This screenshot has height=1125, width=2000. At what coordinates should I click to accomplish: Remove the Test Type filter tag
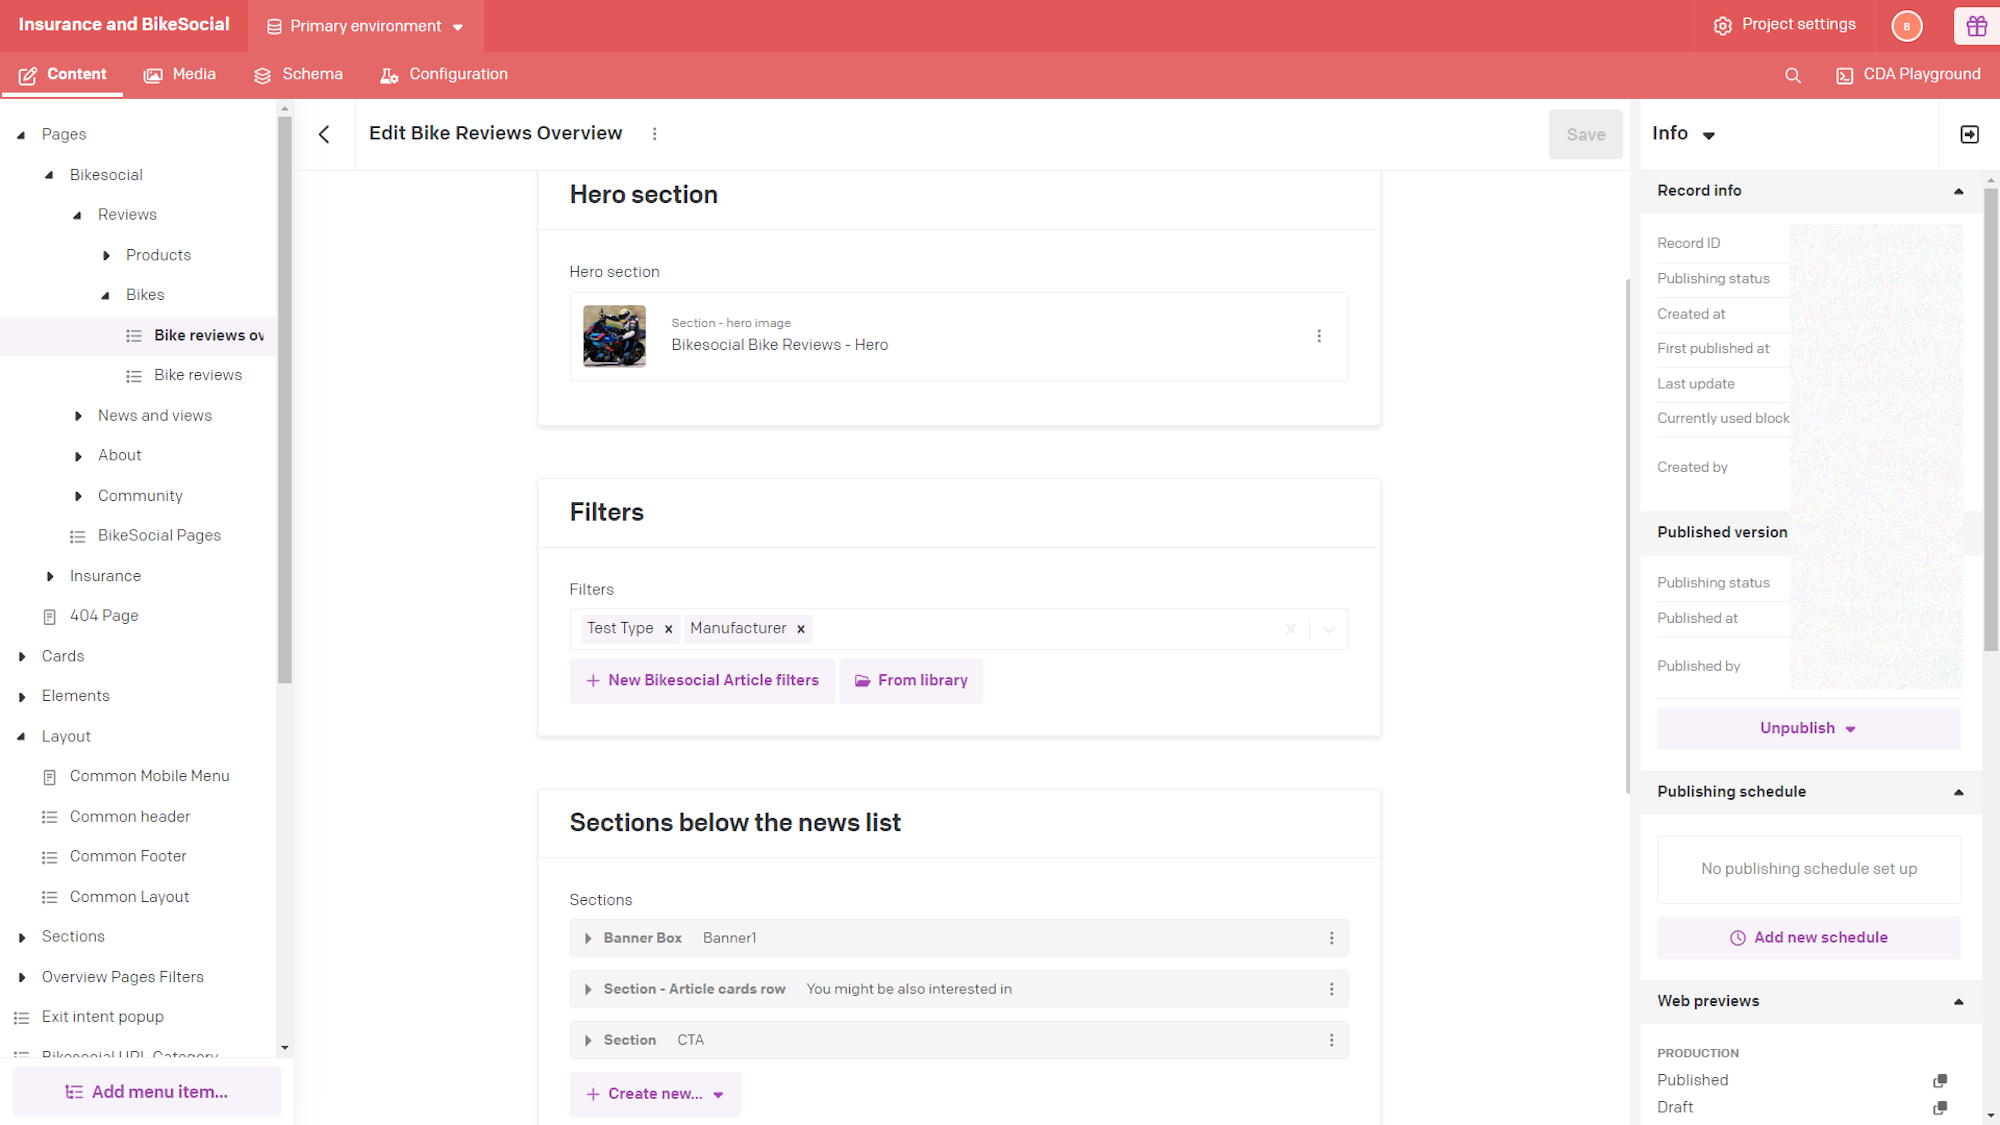668,629
